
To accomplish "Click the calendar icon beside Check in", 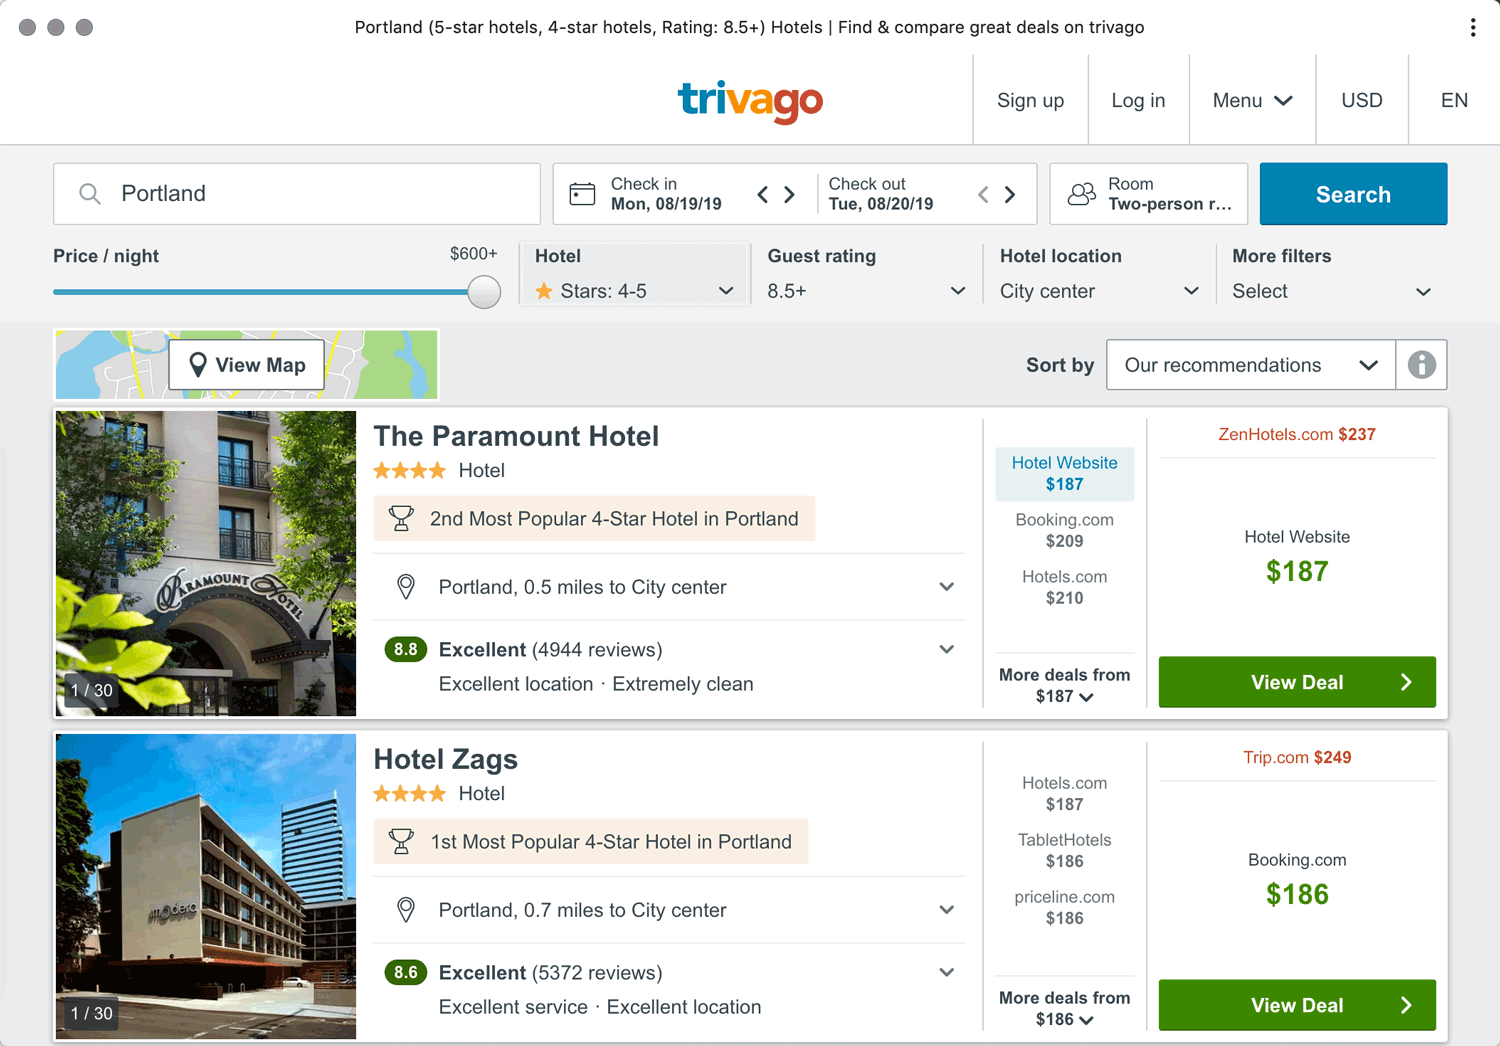I will 582,194.
